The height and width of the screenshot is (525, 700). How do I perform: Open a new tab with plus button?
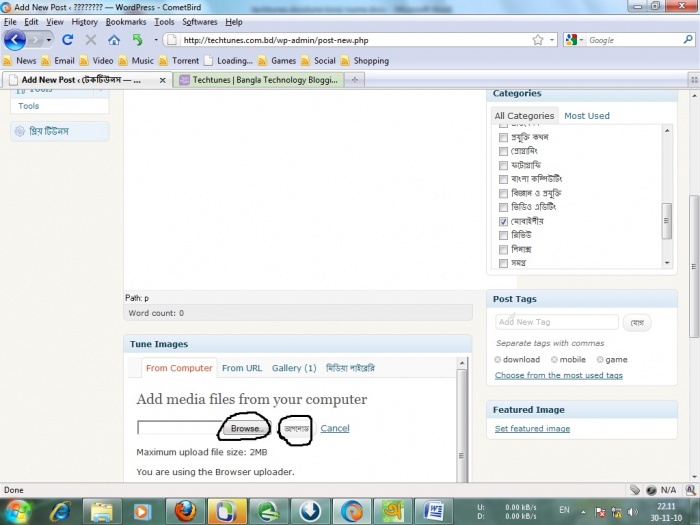(354, 80)
